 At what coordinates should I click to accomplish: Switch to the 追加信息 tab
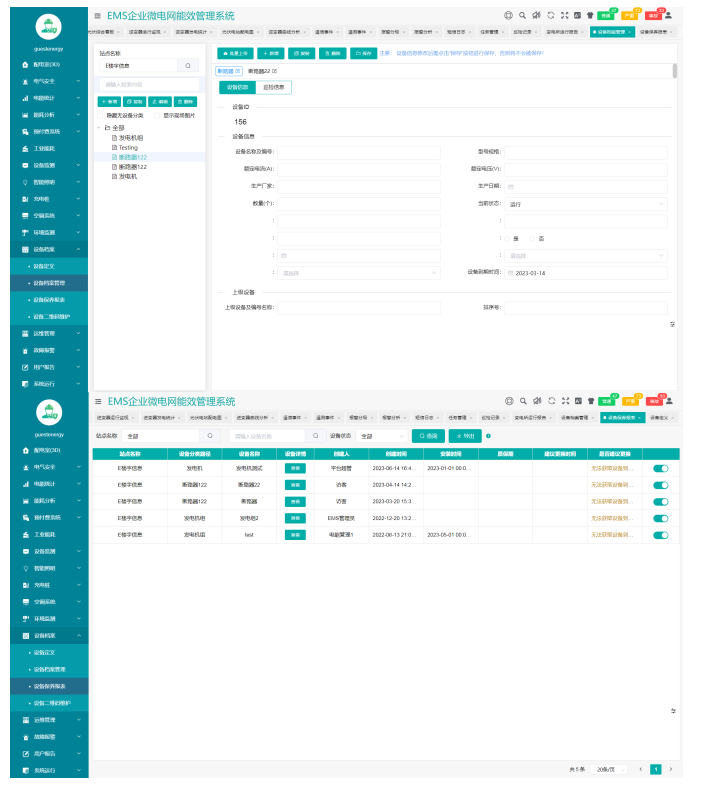point(271,87)
